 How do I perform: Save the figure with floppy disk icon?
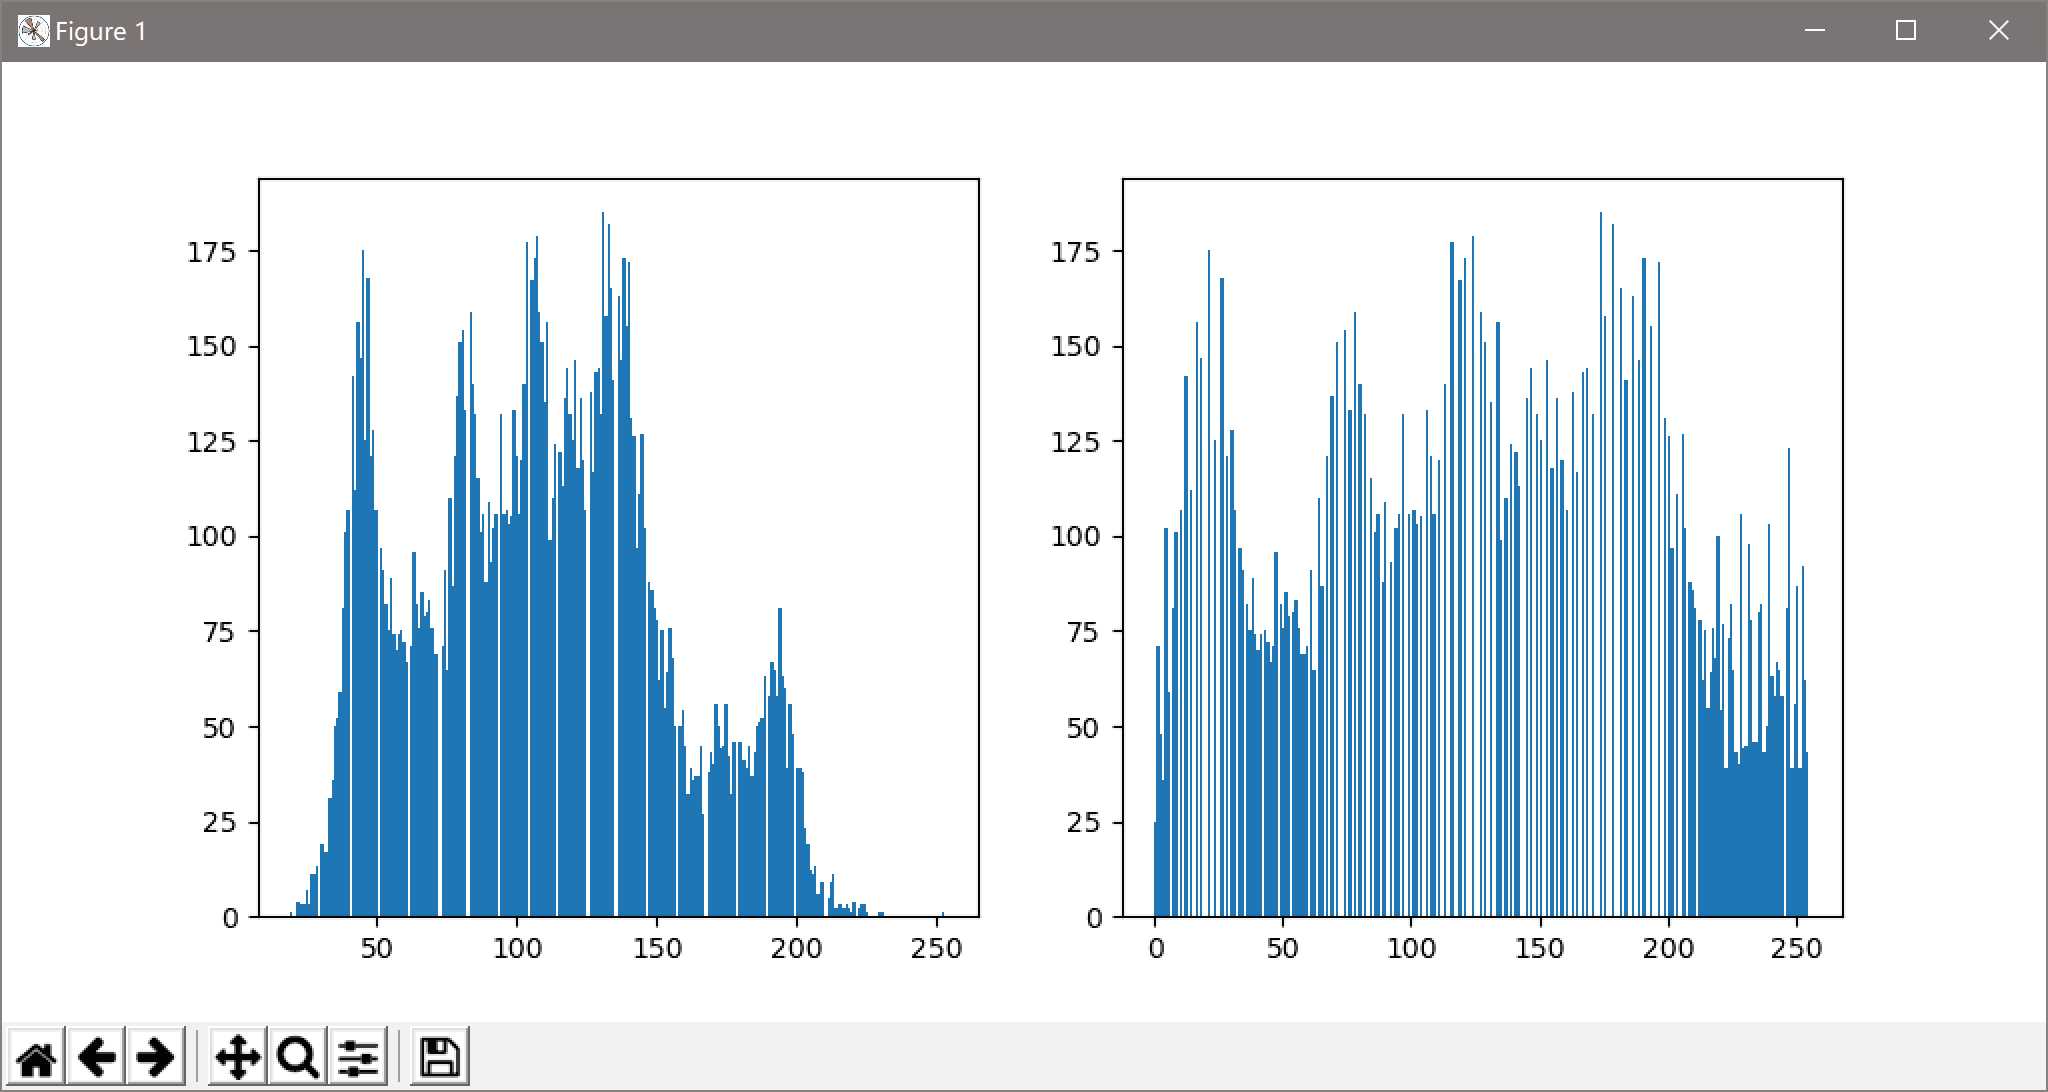(439, 1057)
